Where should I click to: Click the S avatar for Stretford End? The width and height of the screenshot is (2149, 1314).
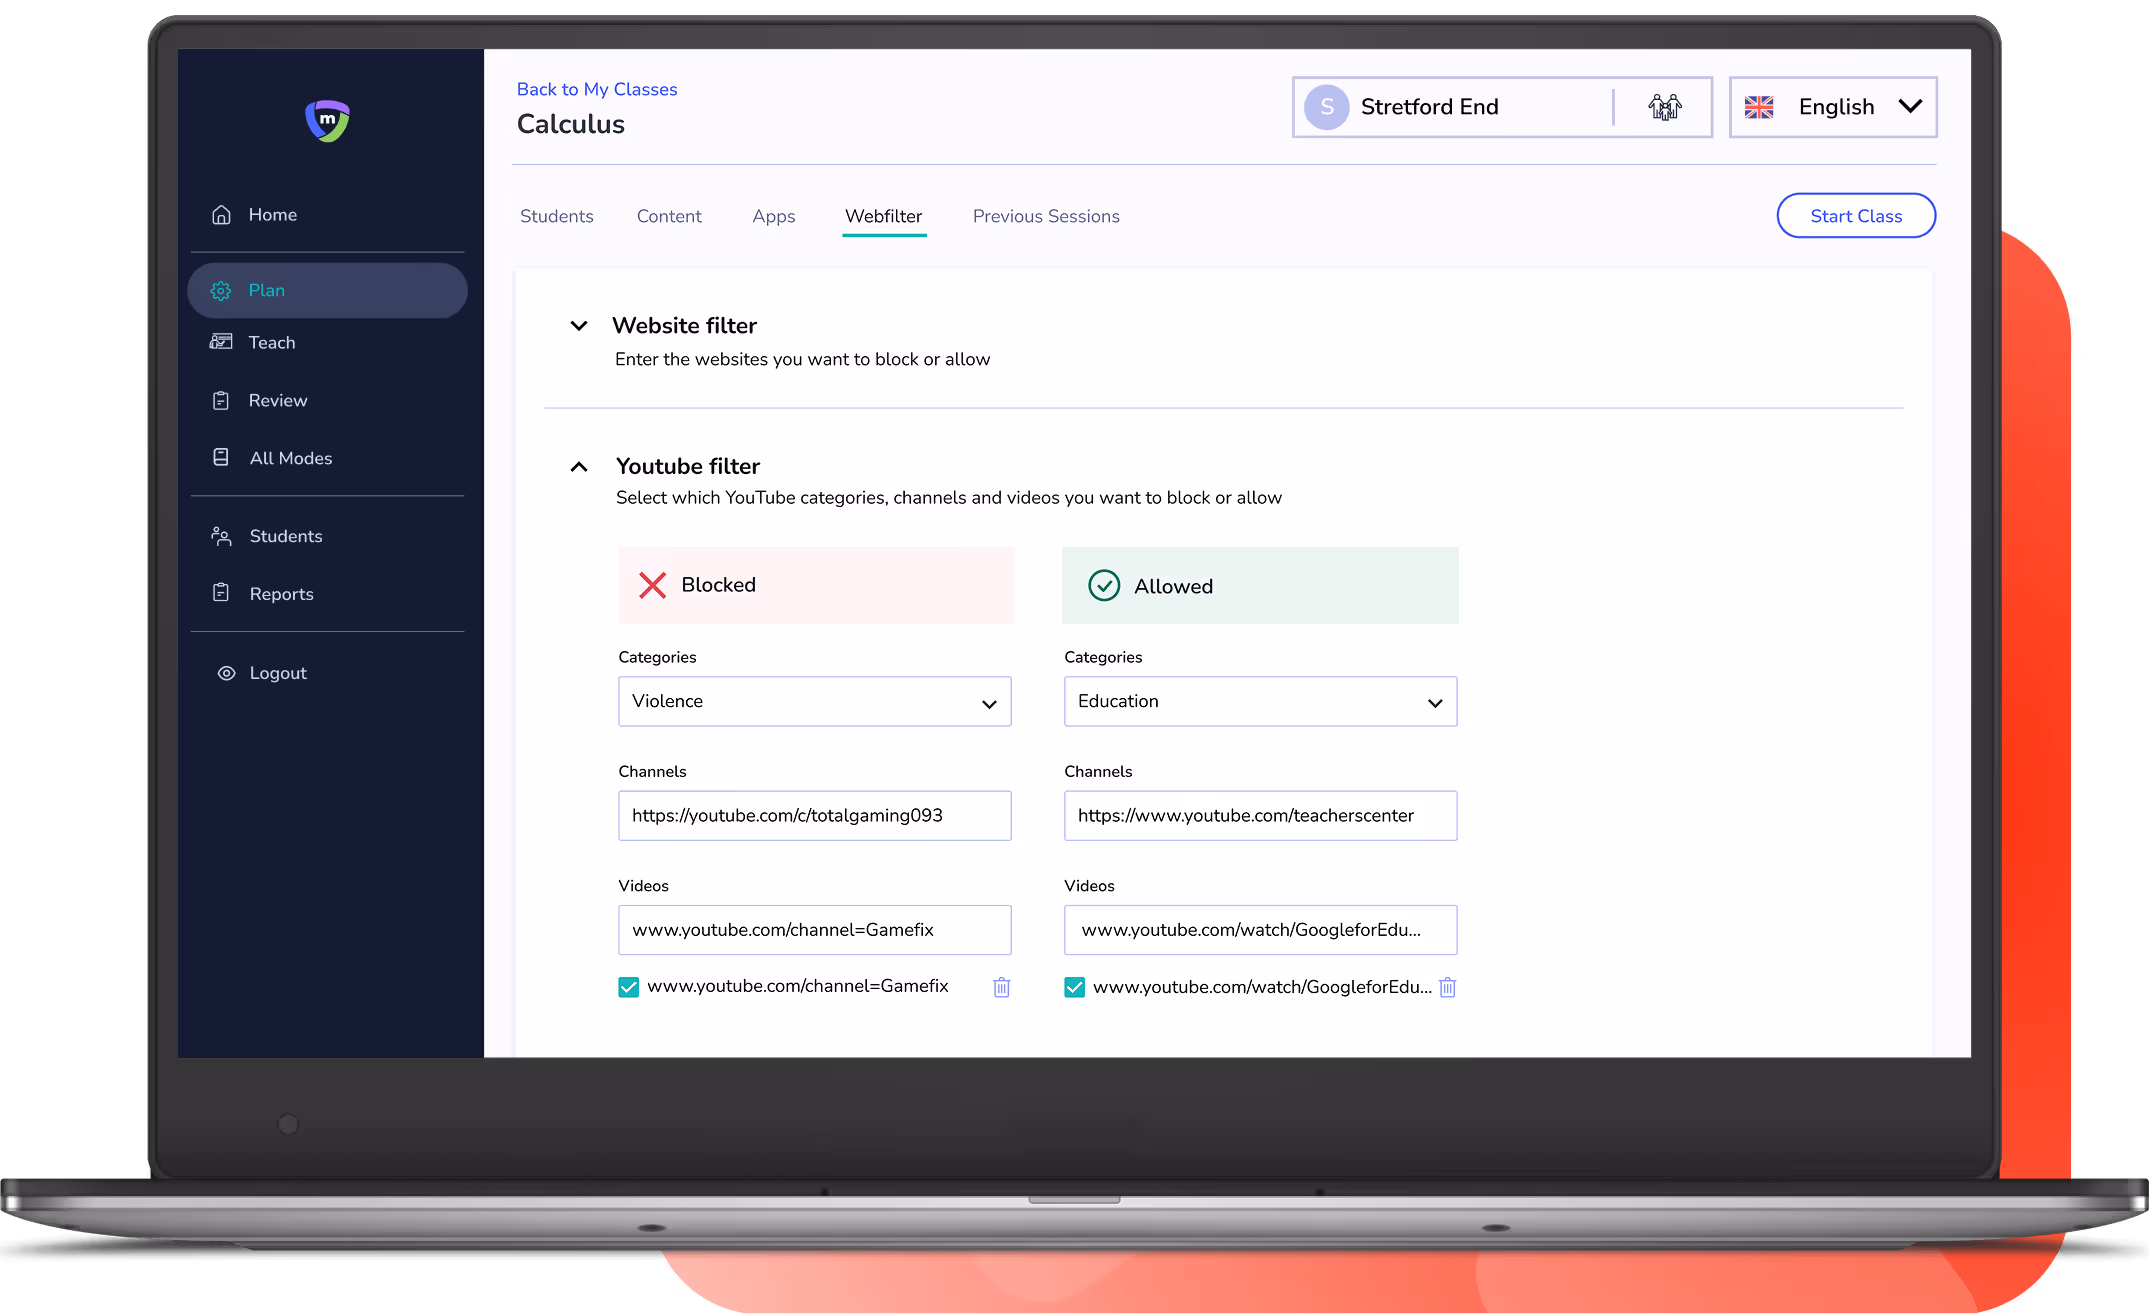tap(1327, 107)
